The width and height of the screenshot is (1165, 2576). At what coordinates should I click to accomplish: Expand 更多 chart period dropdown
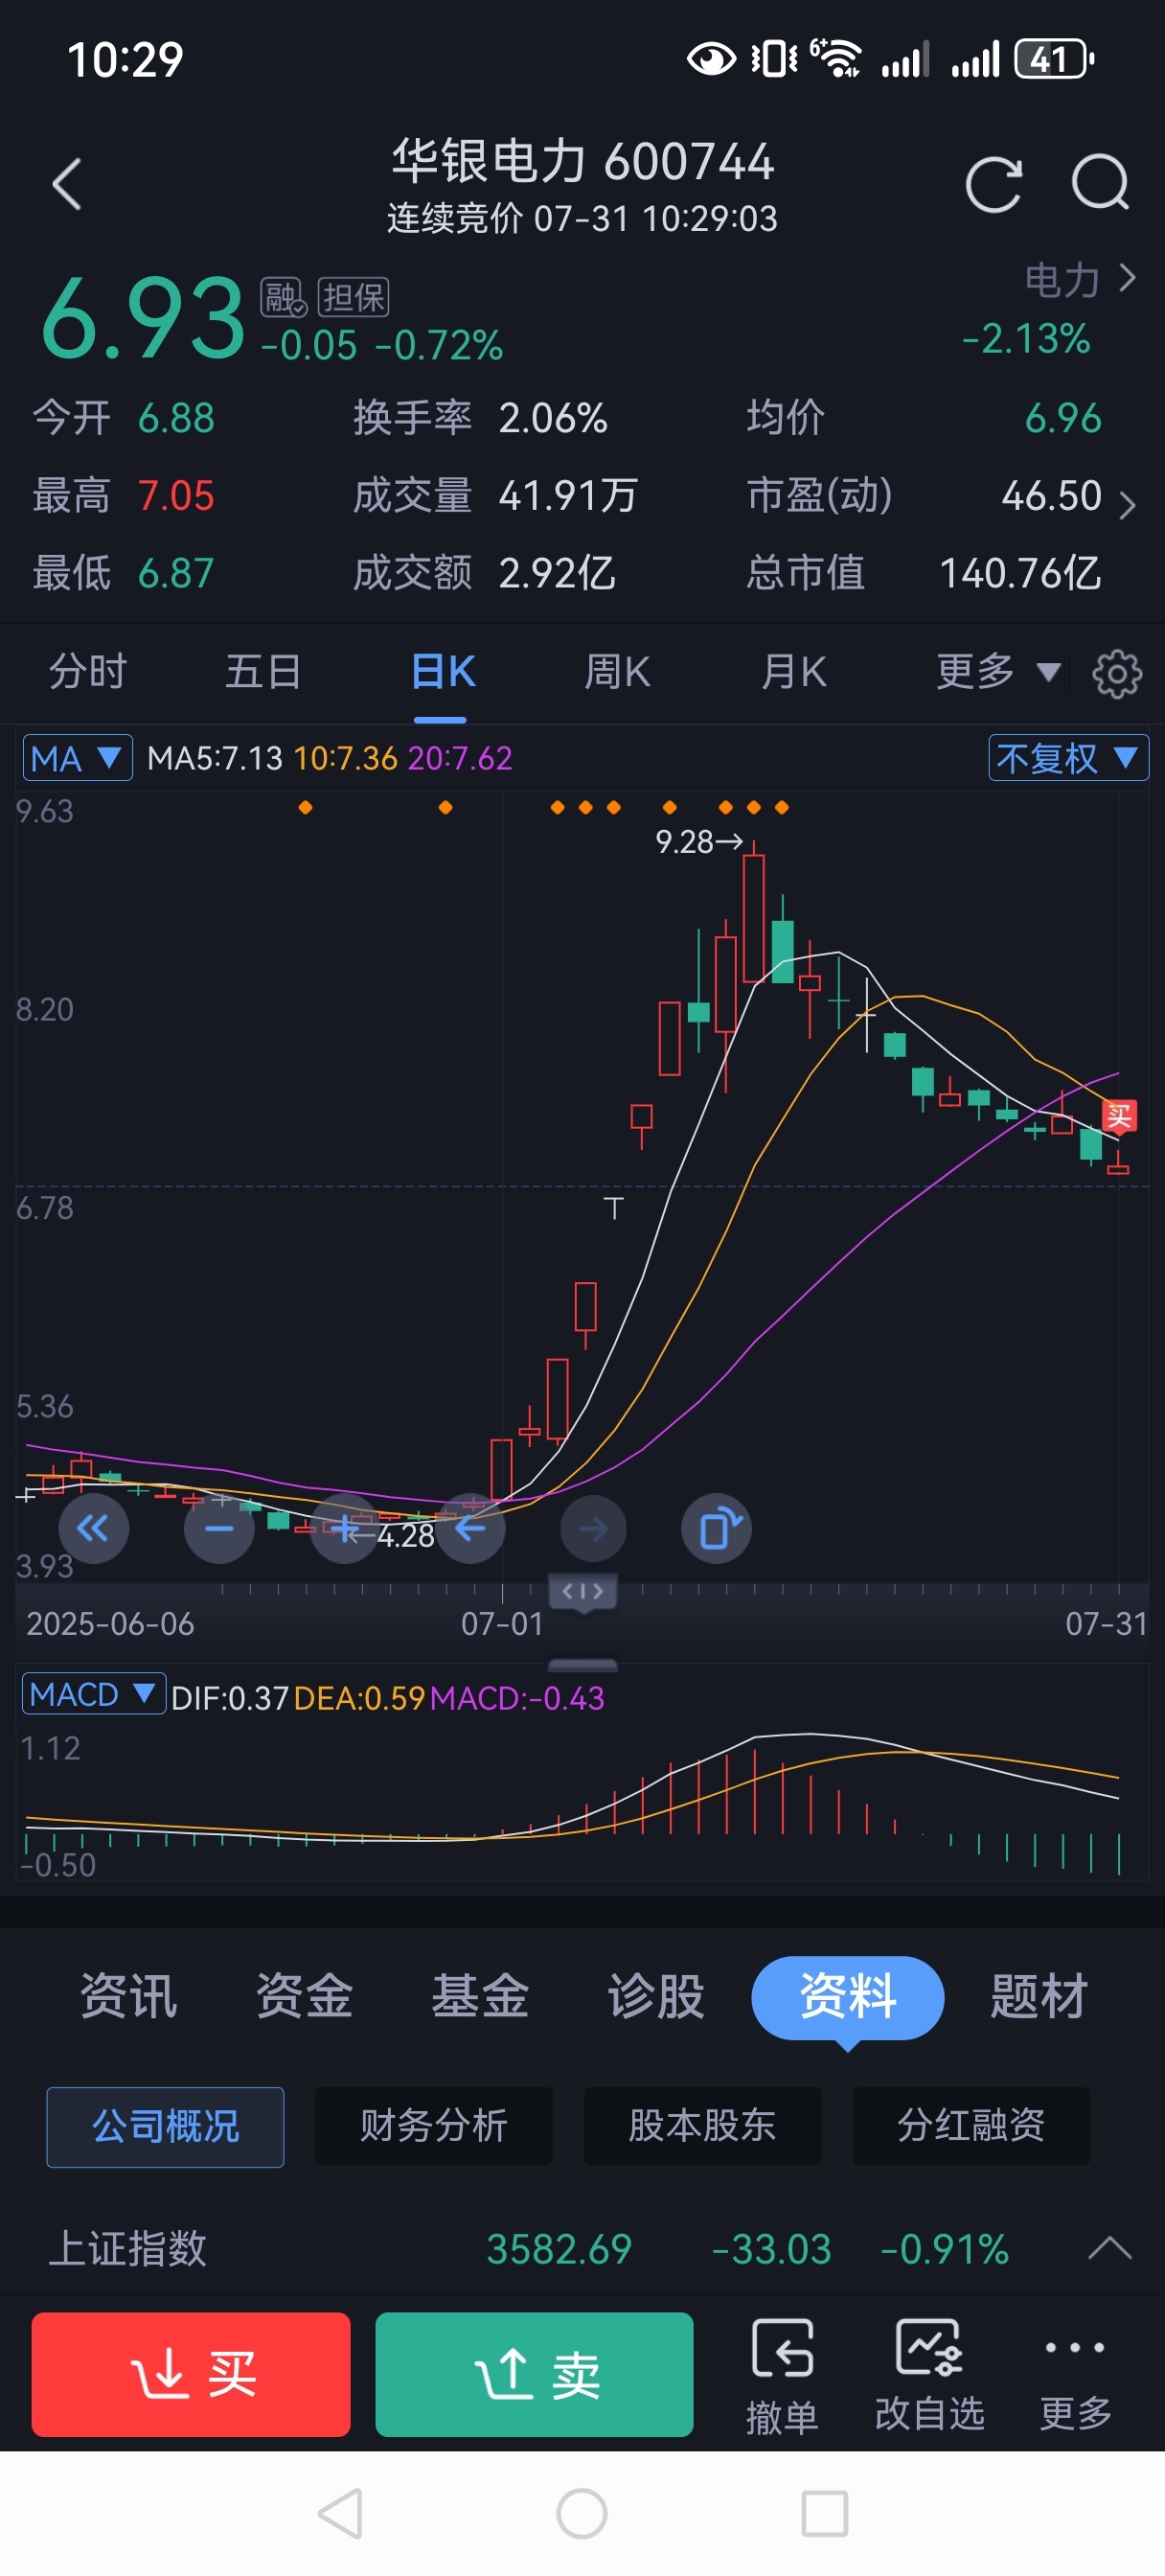[997, 671]
